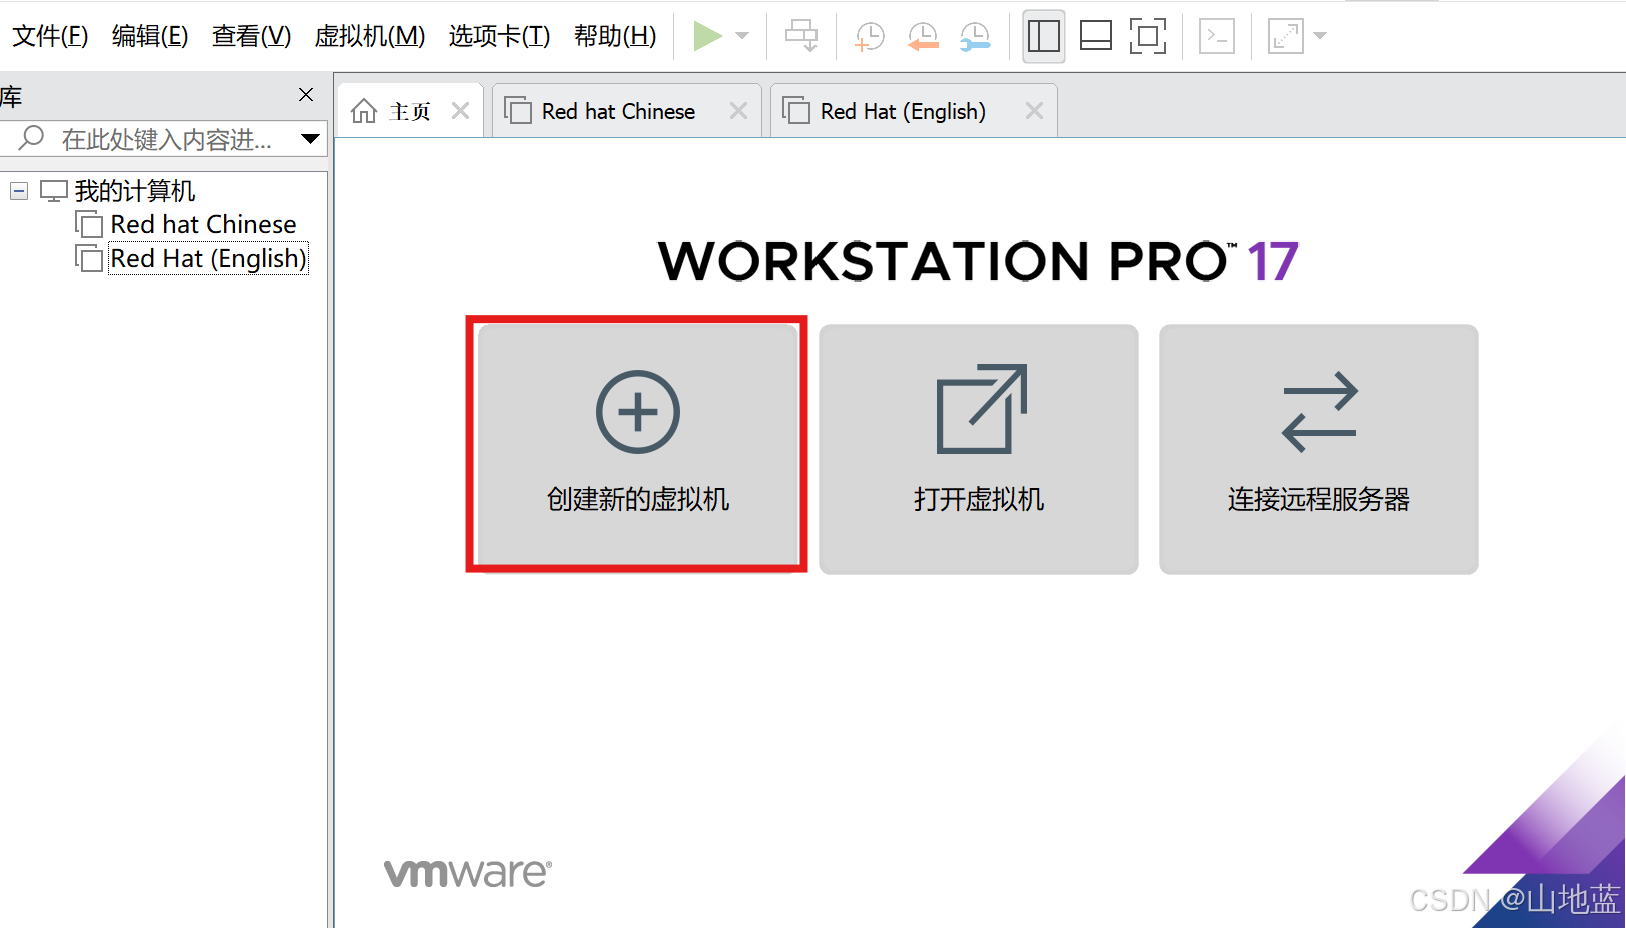Open the 文件(F) menu

50,36
